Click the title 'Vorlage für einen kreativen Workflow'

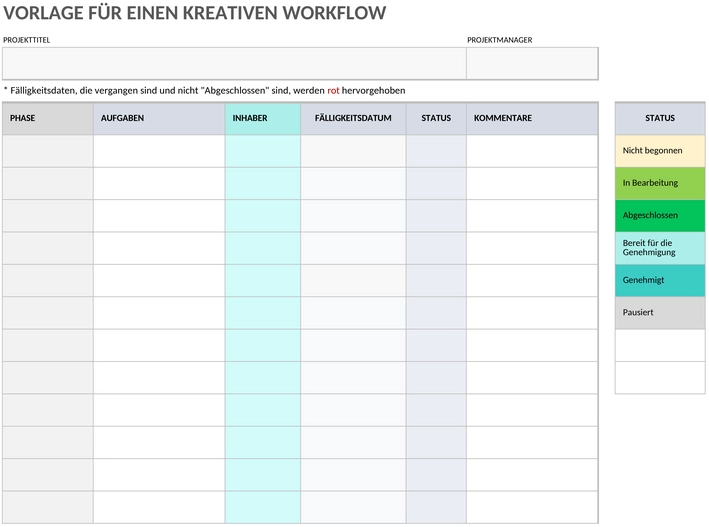click(194, 13)
